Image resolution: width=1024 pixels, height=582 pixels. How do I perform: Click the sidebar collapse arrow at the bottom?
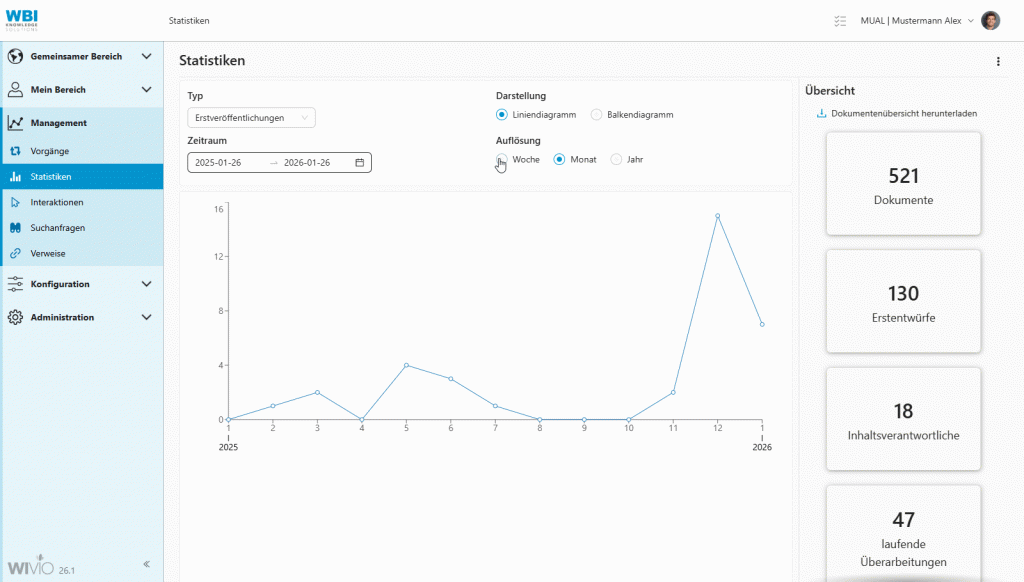[x=146, y=563]
